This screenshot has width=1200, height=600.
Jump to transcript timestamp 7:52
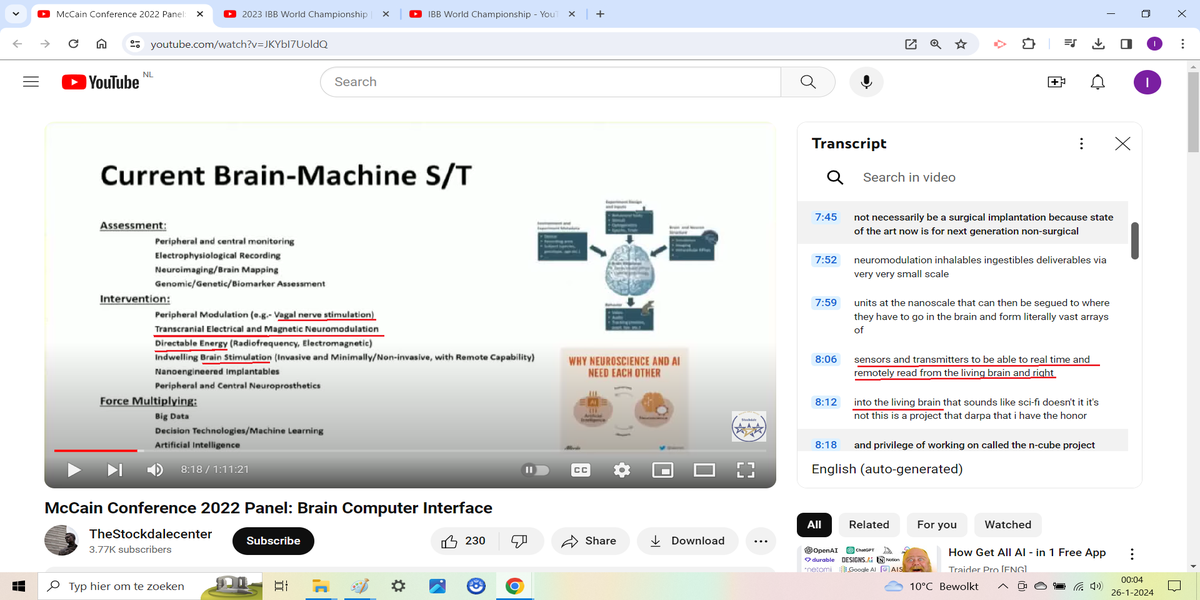pos(825,260)
